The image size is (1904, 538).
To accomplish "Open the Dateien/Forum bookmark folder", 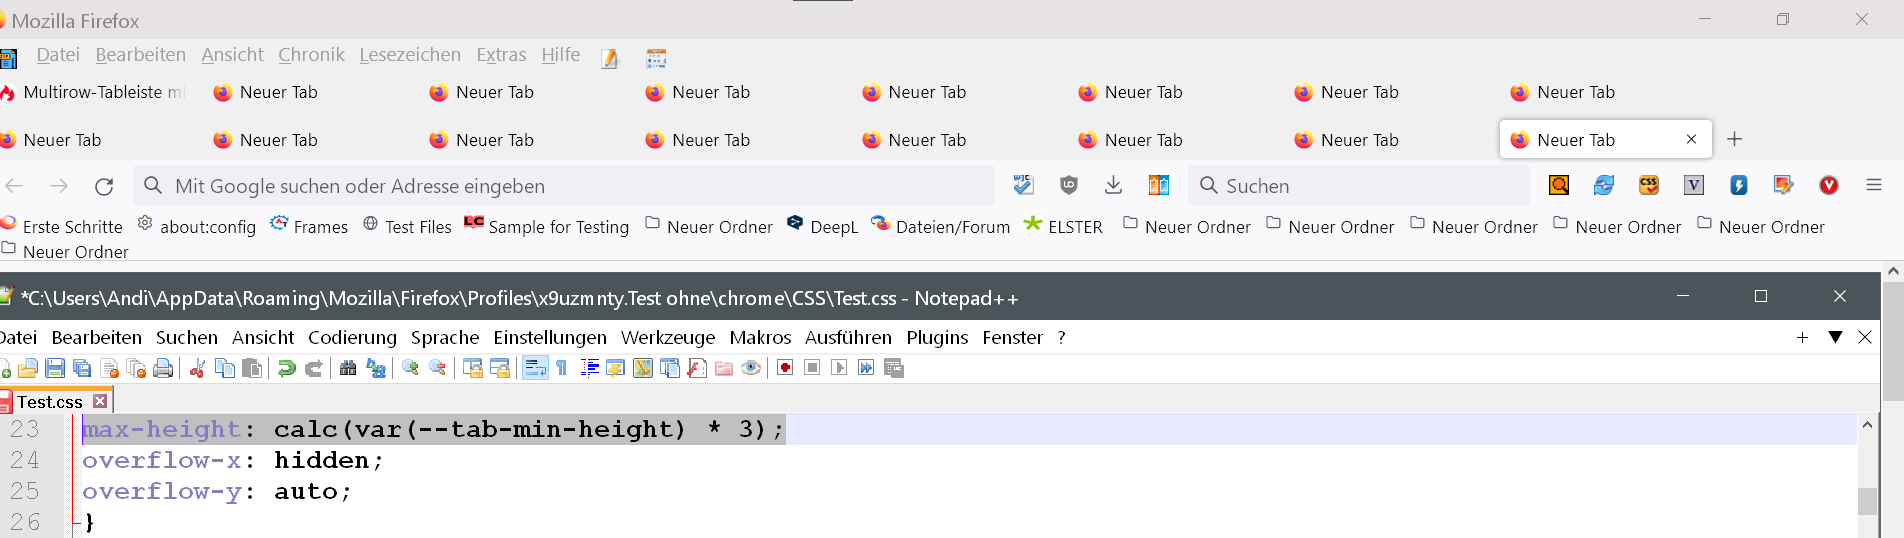I will [941, 227].
